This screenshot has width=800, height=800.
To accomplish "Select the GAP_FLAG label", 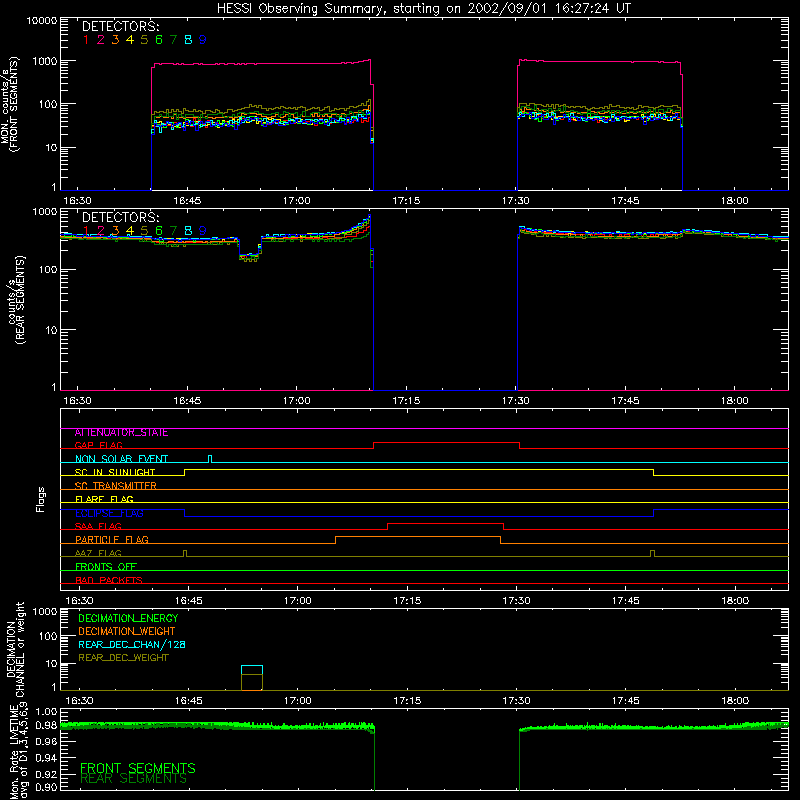I will tap(98, 445).
